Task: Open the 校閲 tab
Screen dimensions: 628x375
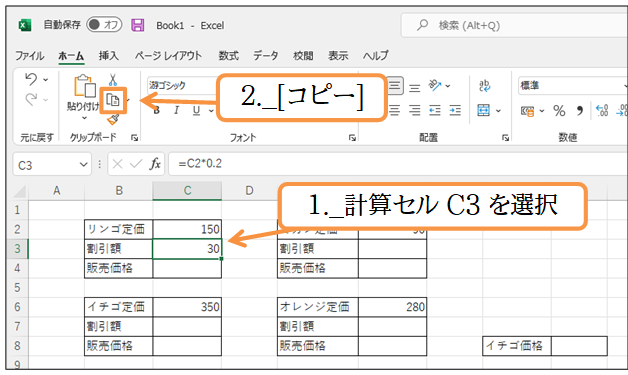Action: 303,55
